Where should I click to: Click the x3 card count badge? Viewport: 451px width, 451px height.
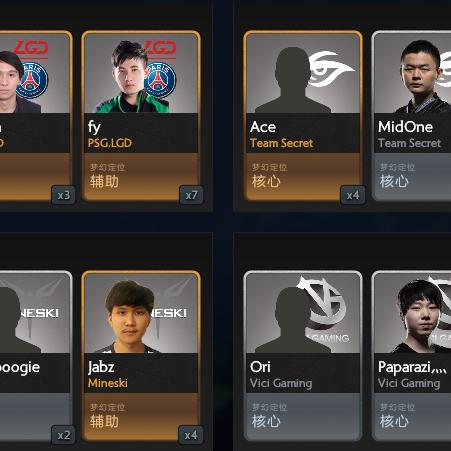(x=64, y=195)
